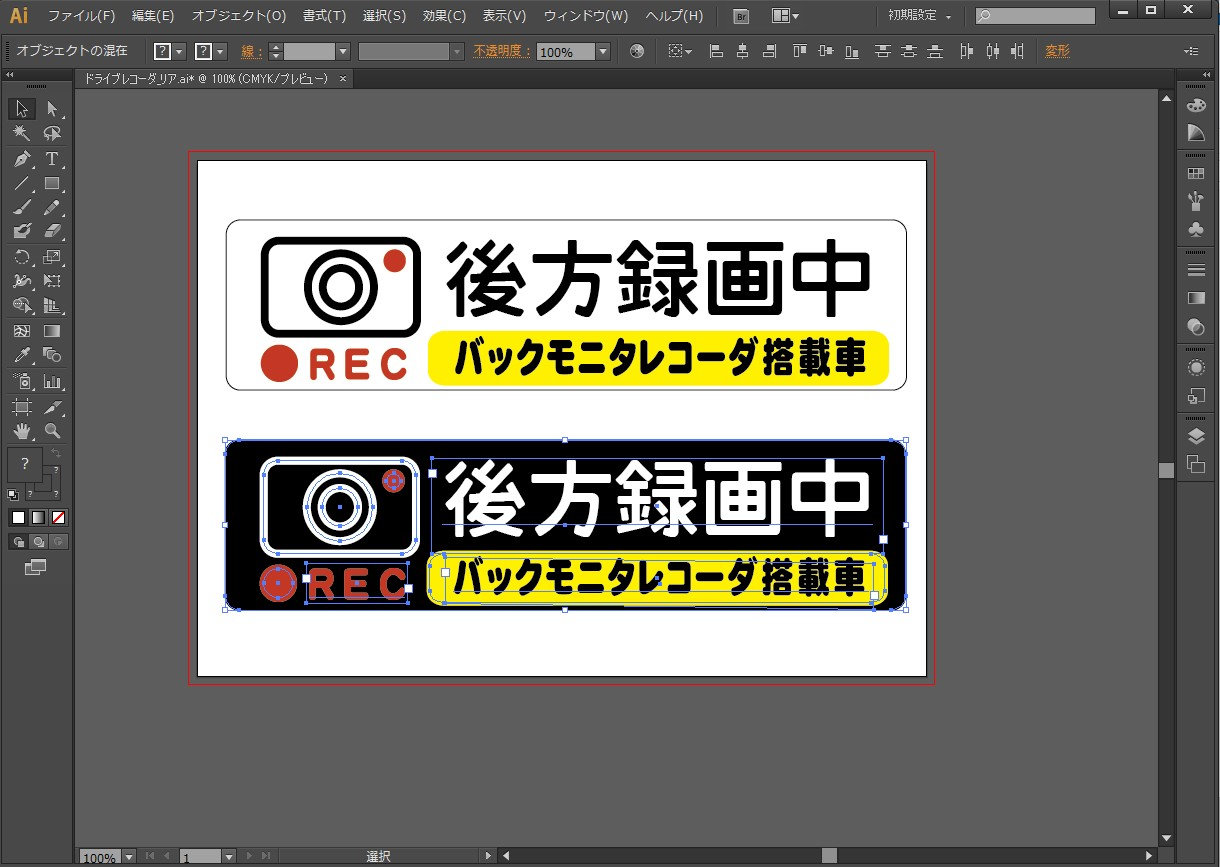Open the align-to selection dropdown
The image size is (1220, 867).
coord(680,51)
